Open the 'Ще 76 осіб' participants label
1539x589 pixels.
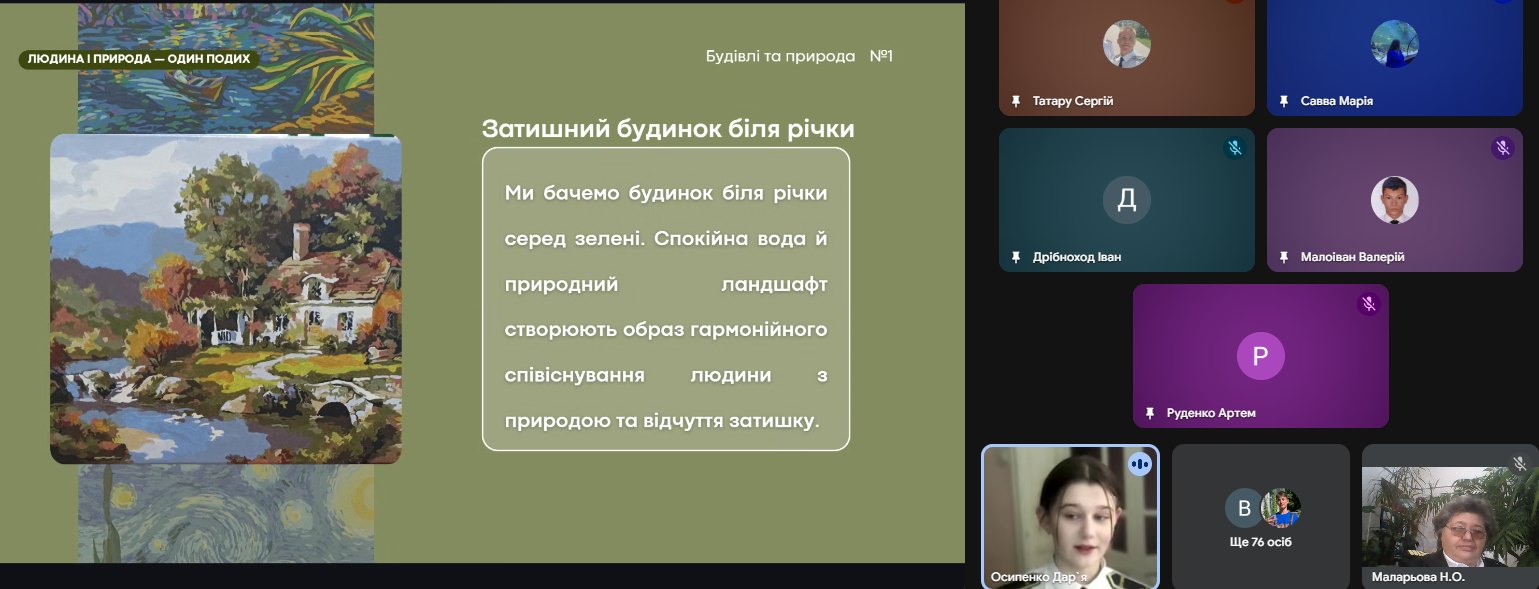[x=1260, y=542]
